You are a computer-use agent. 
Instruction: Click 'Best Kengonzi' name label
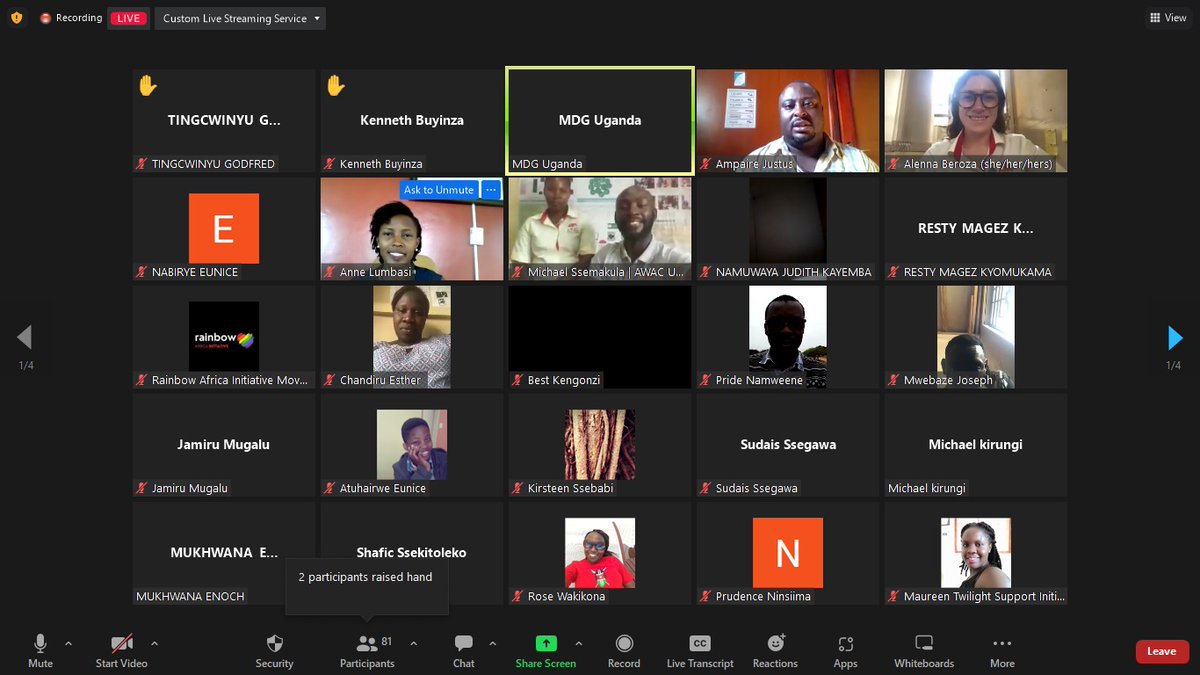tap(564, 380)
